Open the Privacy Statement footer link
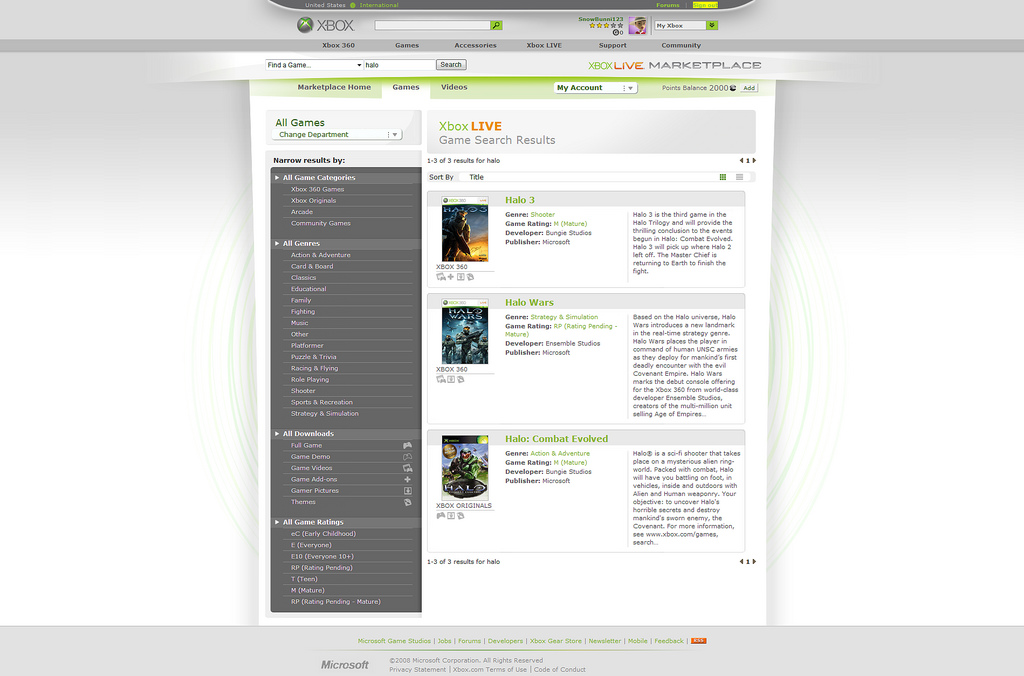The width and height of the screenshot is (1024, 676). pos(418,669)
